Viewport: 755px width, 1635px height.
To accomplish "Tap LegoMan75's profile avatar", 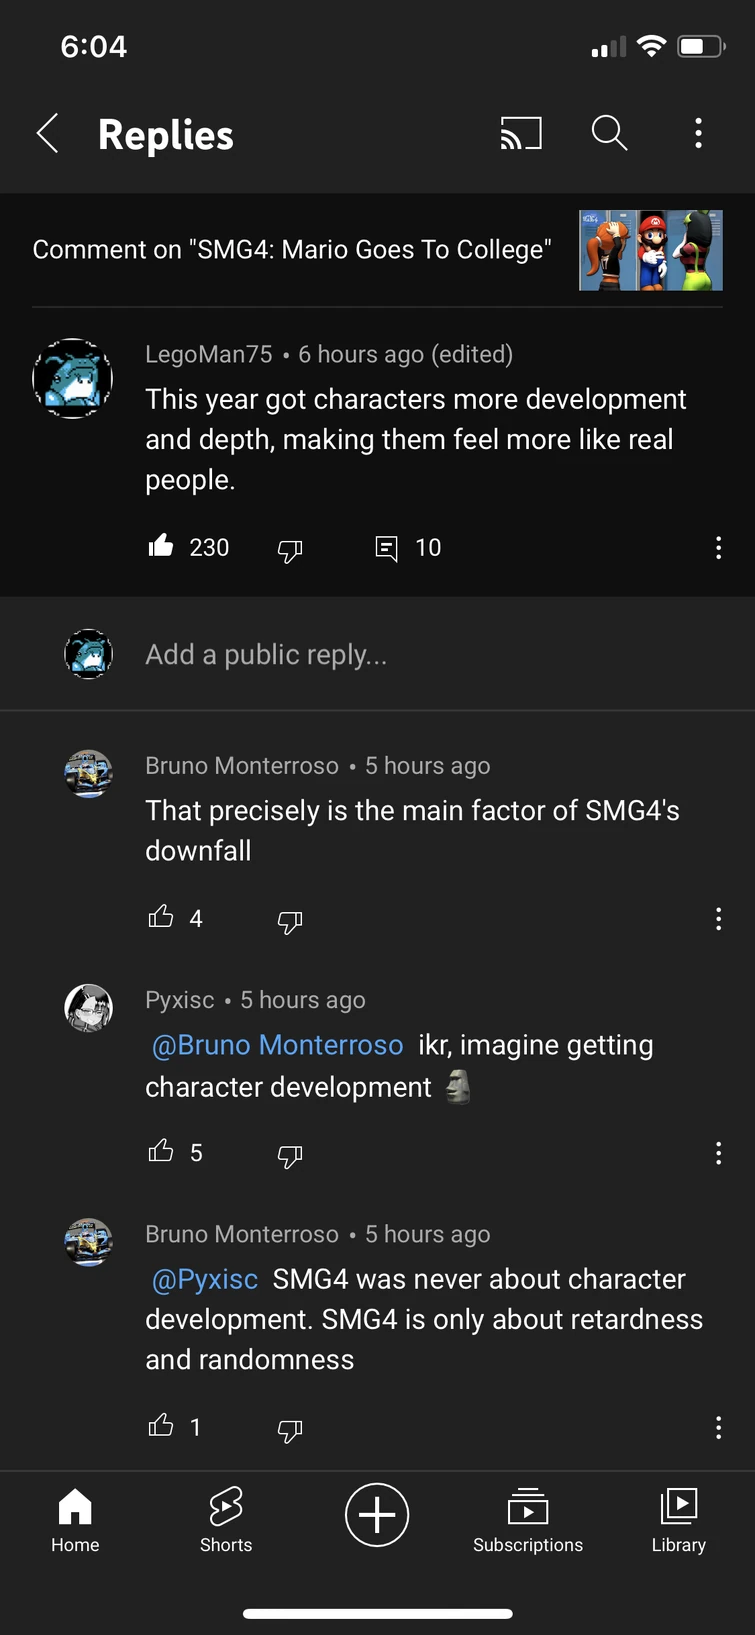I will click(x=72, y=378).
